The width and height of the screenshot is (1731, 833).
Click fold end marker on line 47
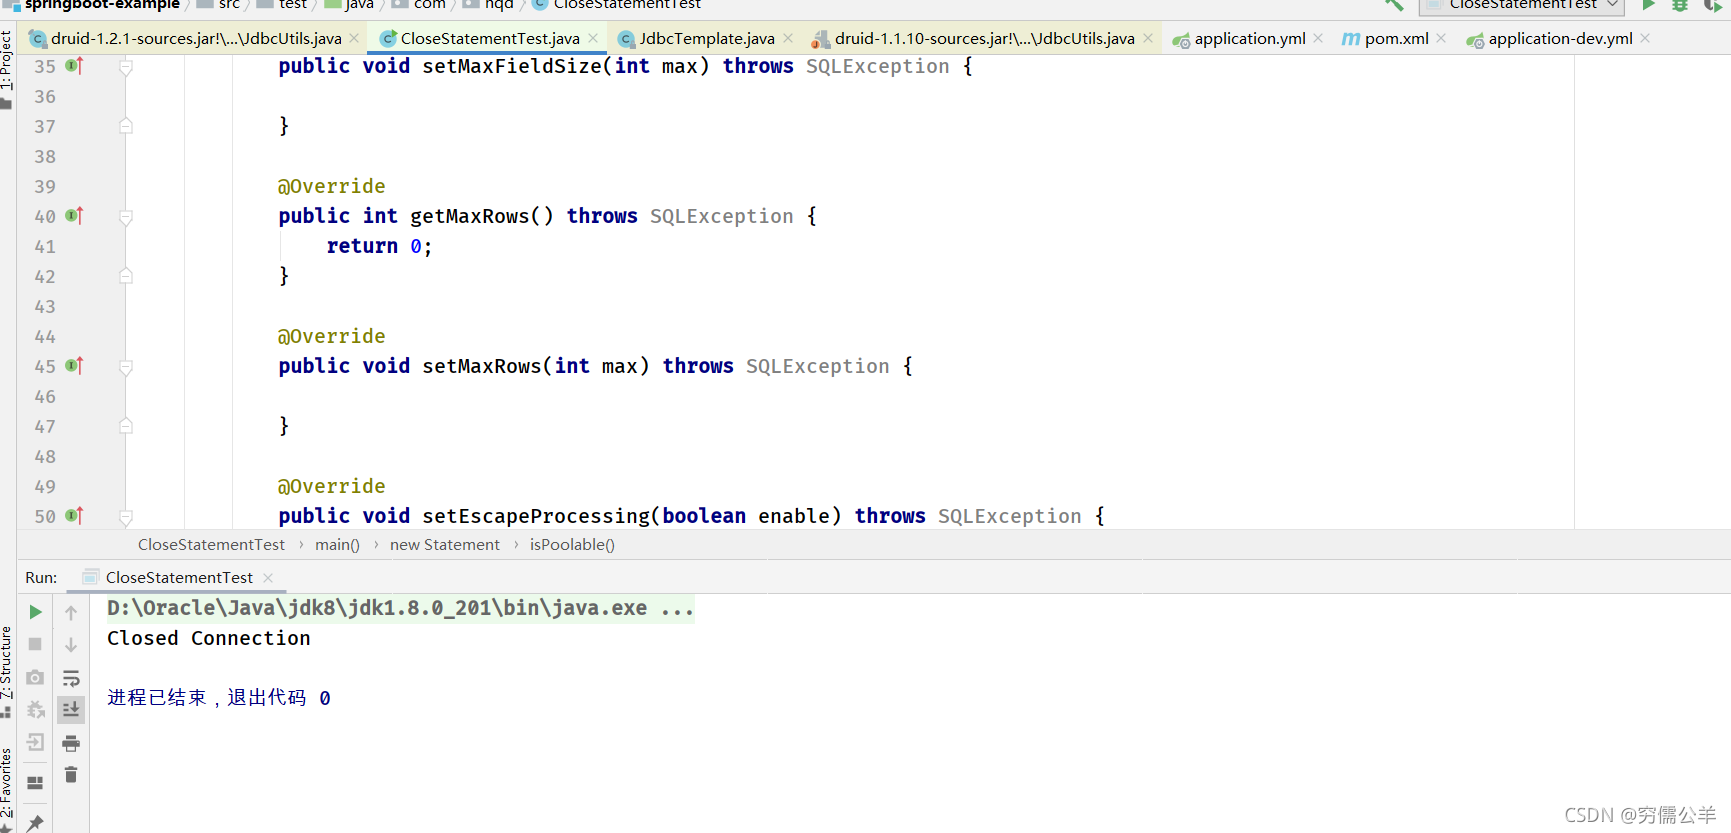coord(126,426)
